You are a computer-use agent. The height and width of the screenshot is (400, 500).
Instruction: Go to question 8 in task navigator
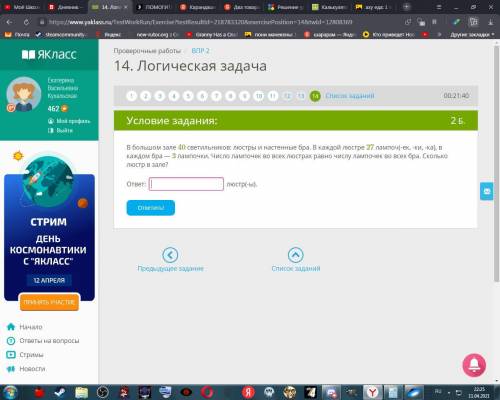[x=230, y=96]
